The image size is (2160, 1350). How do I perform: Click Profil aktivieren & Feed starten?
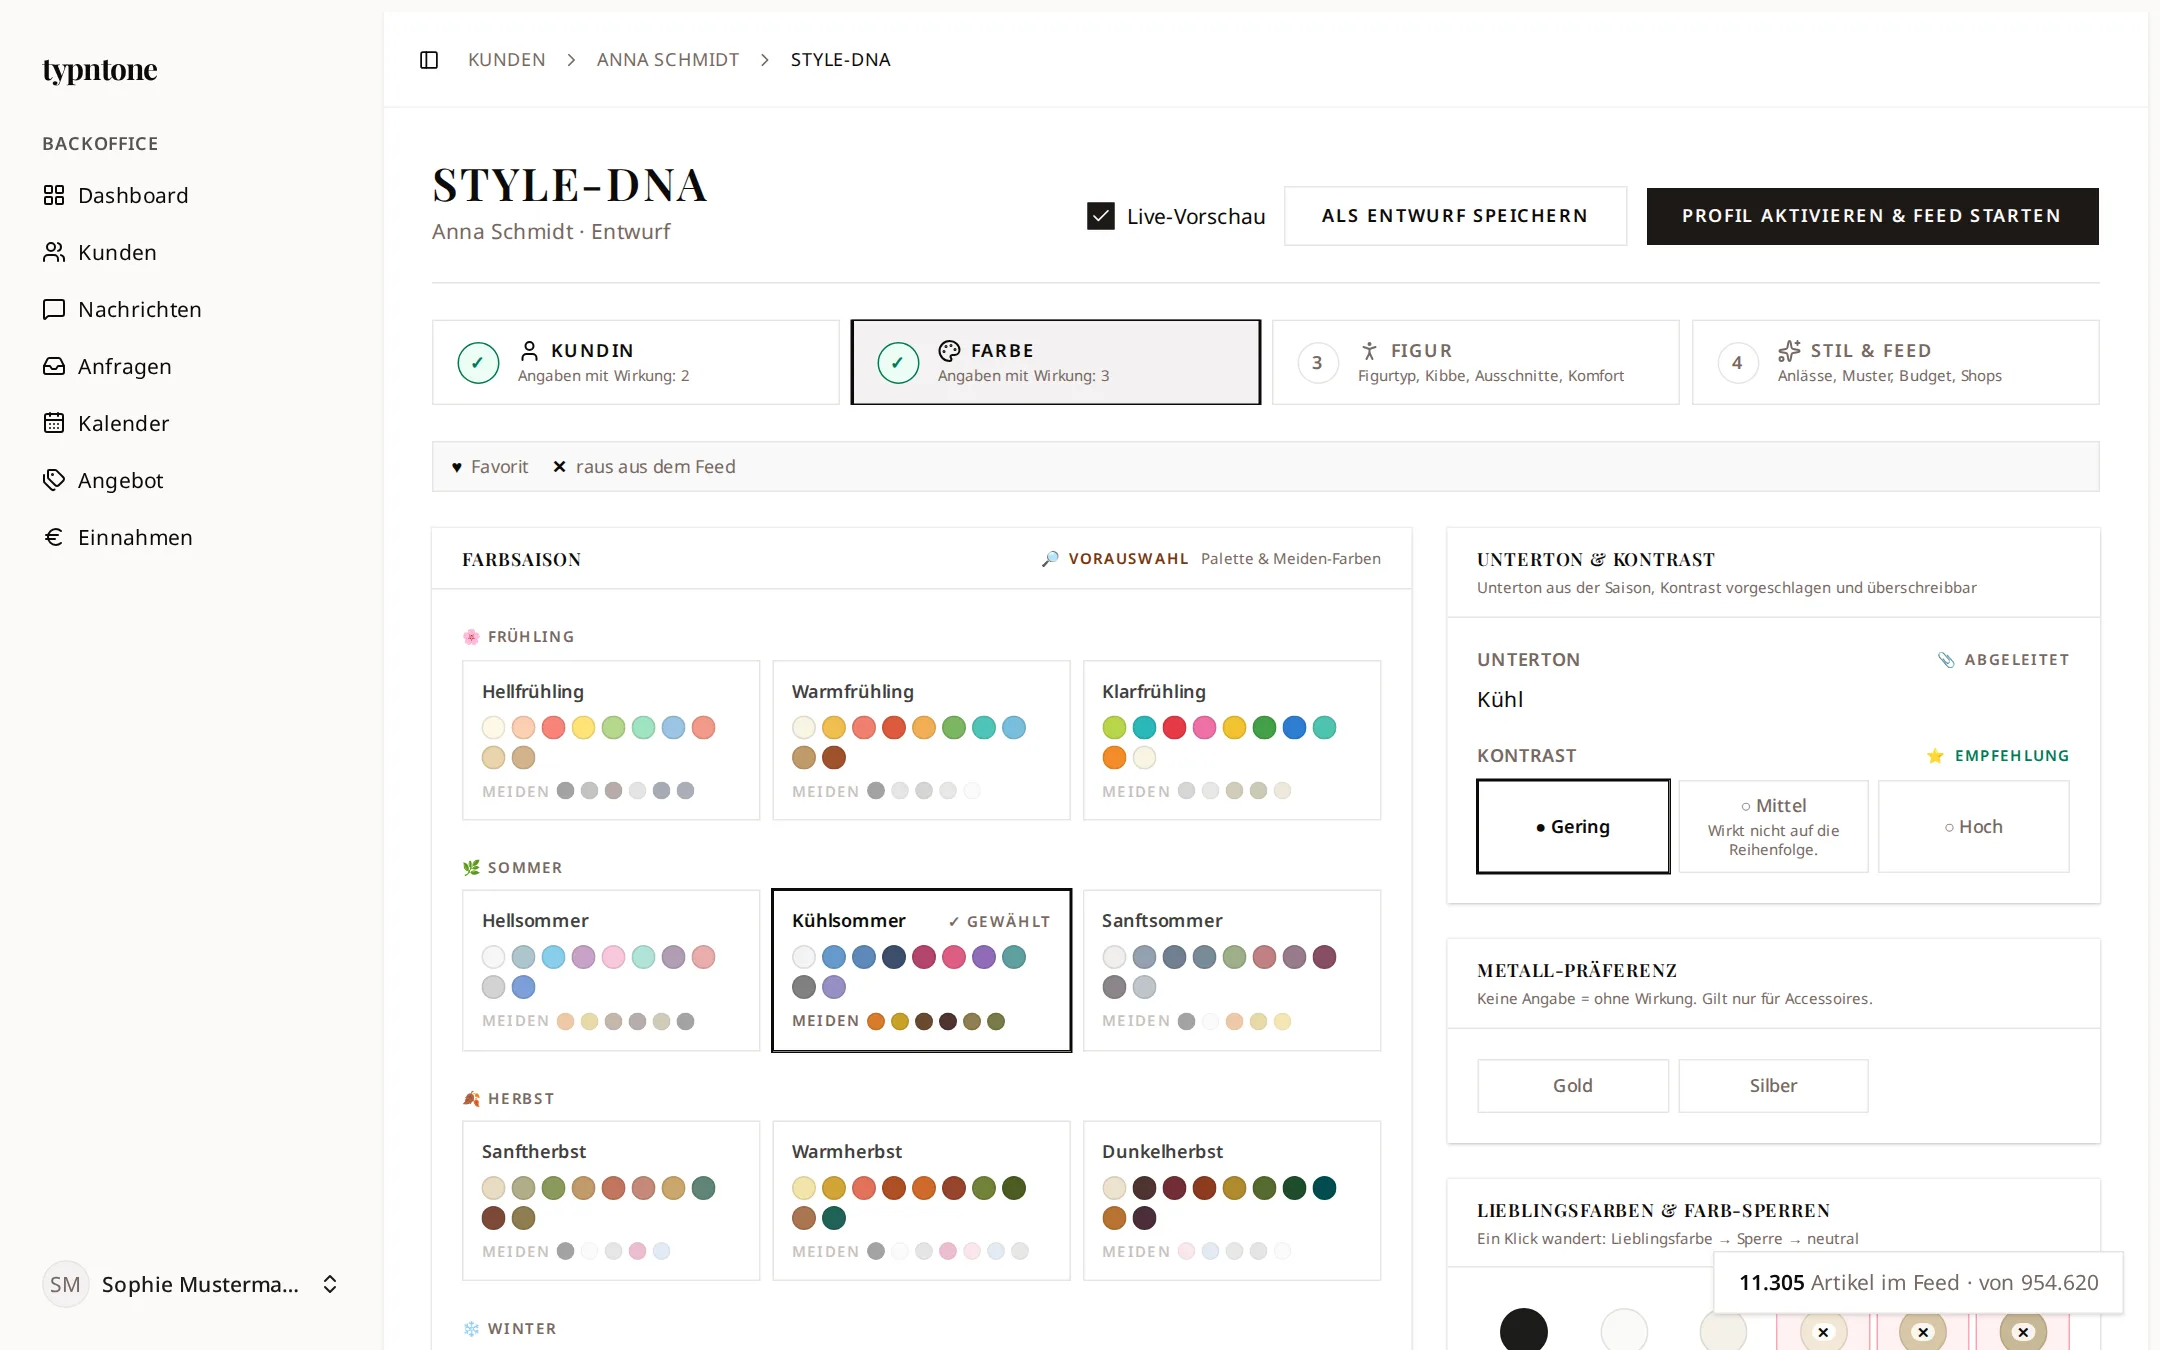pyautogui.click(x=1872, y=216)
